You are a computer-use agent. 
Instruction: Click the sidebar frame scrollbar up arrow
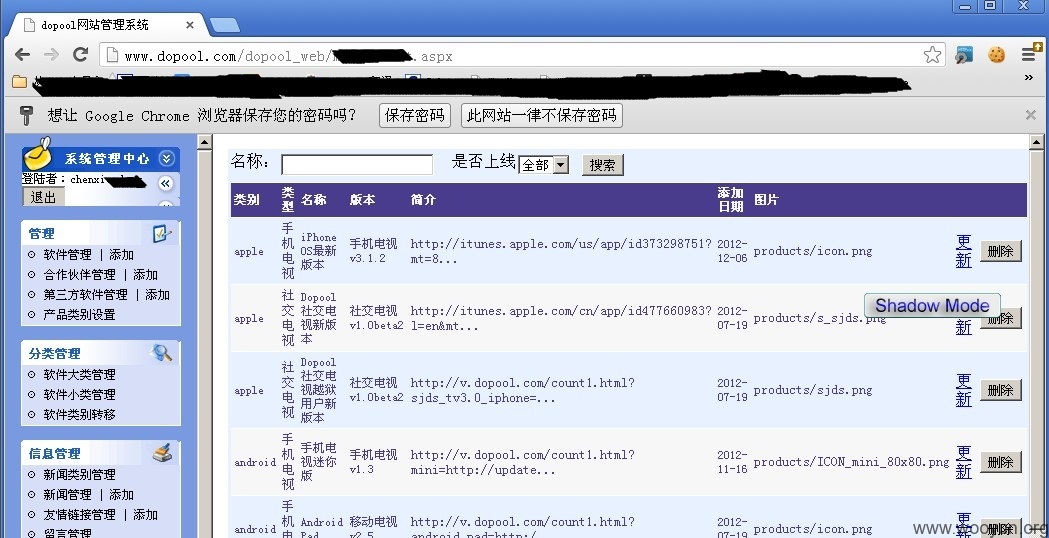[205, 142]
